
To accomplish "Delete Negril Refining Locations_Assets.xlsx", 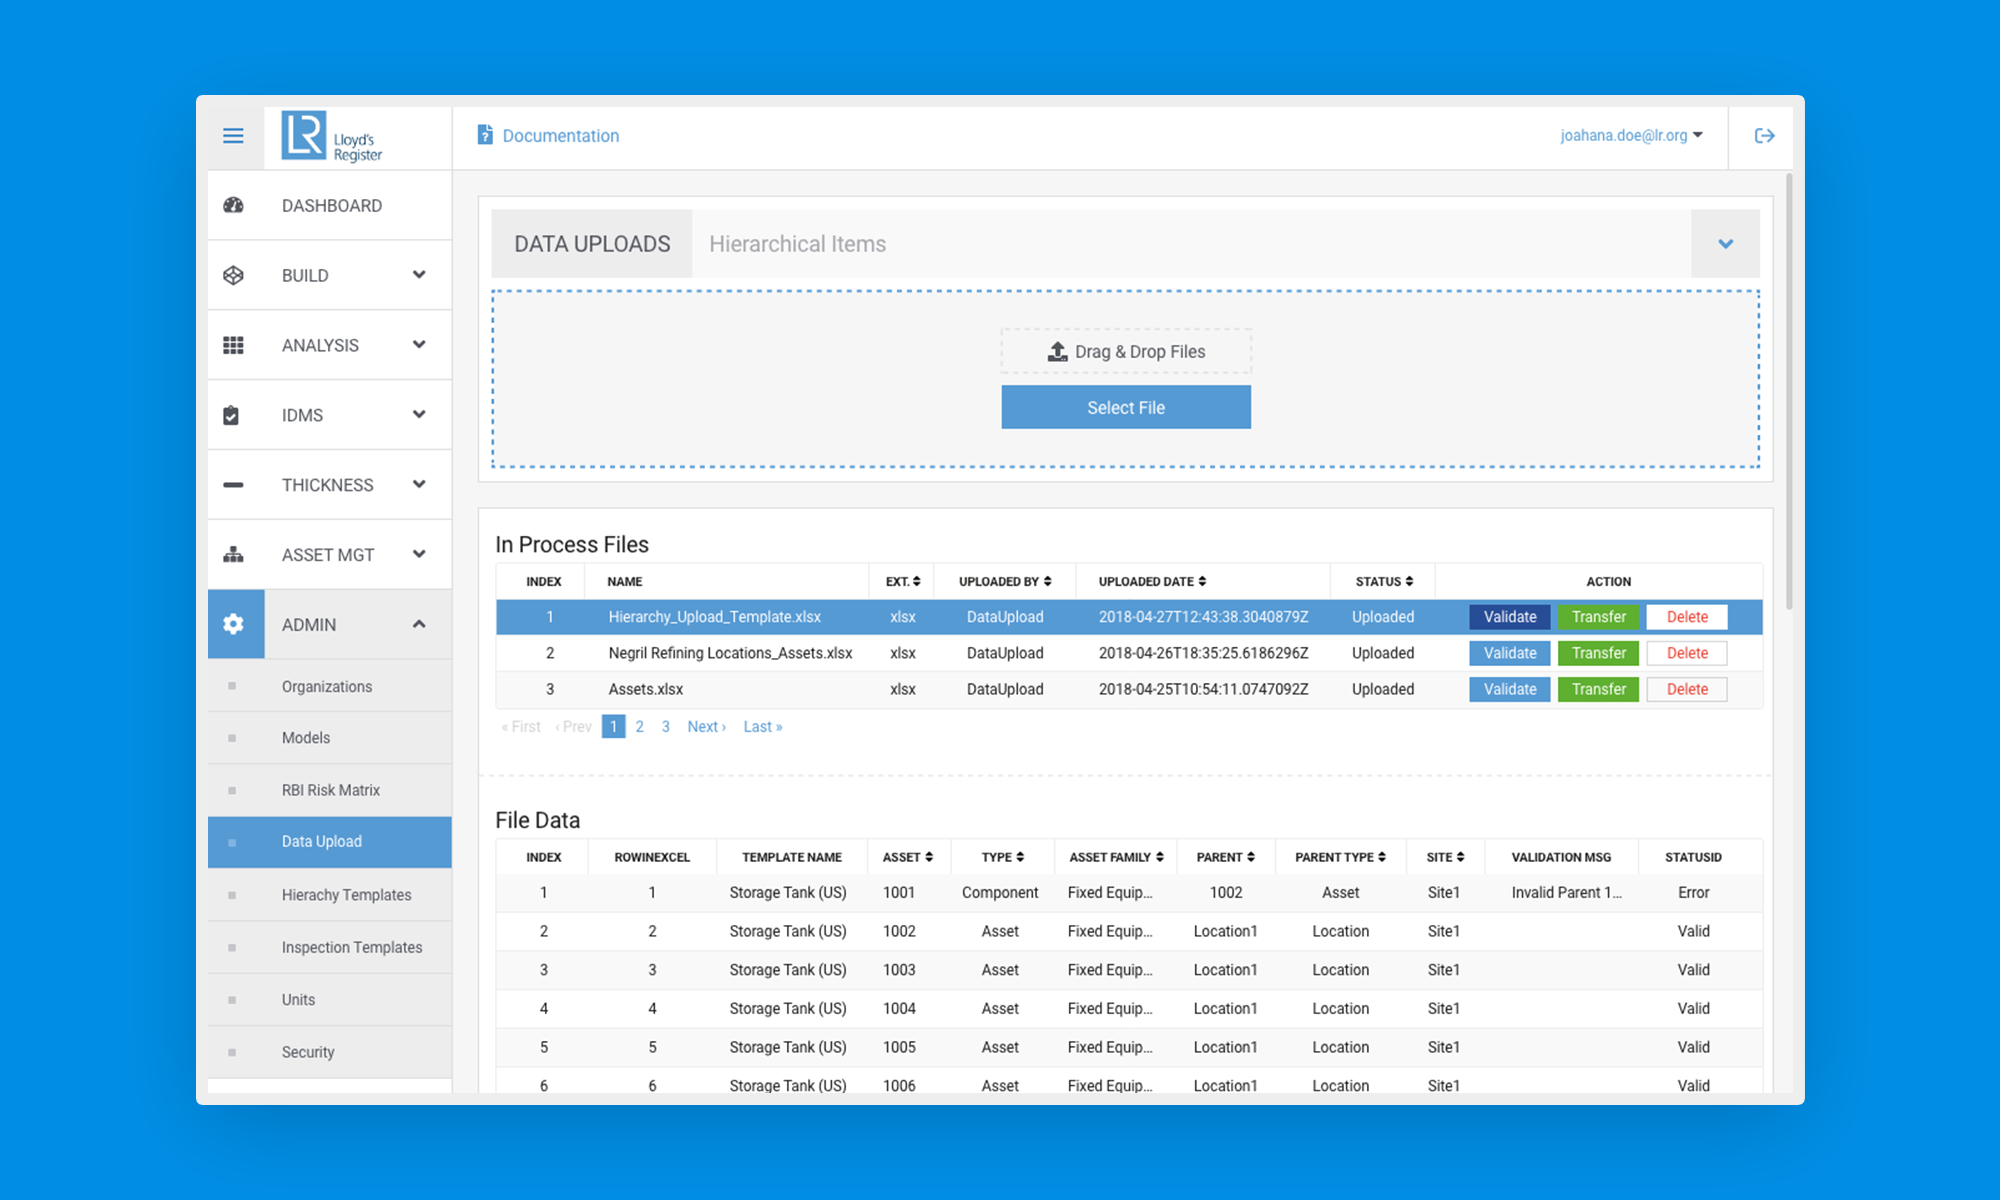I will 1687,653.
